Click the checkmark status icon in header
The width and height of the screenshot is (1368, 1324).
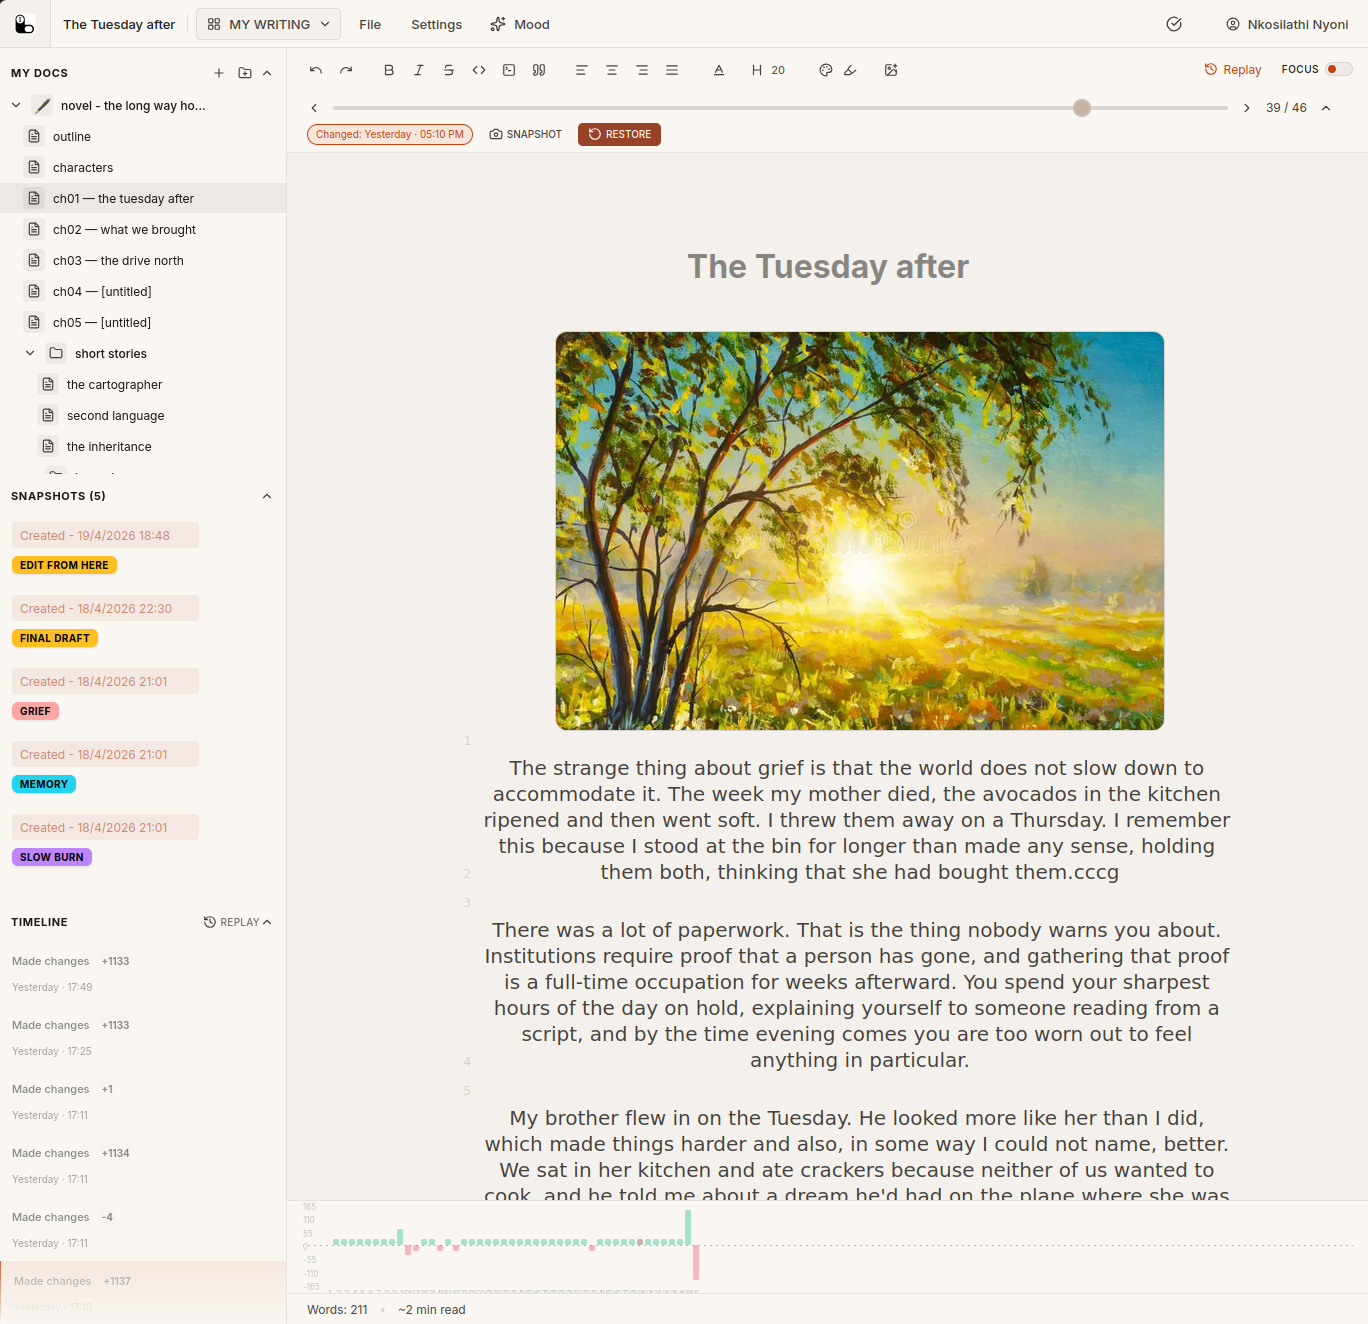pyautogui.click(x=1174, y=24)
